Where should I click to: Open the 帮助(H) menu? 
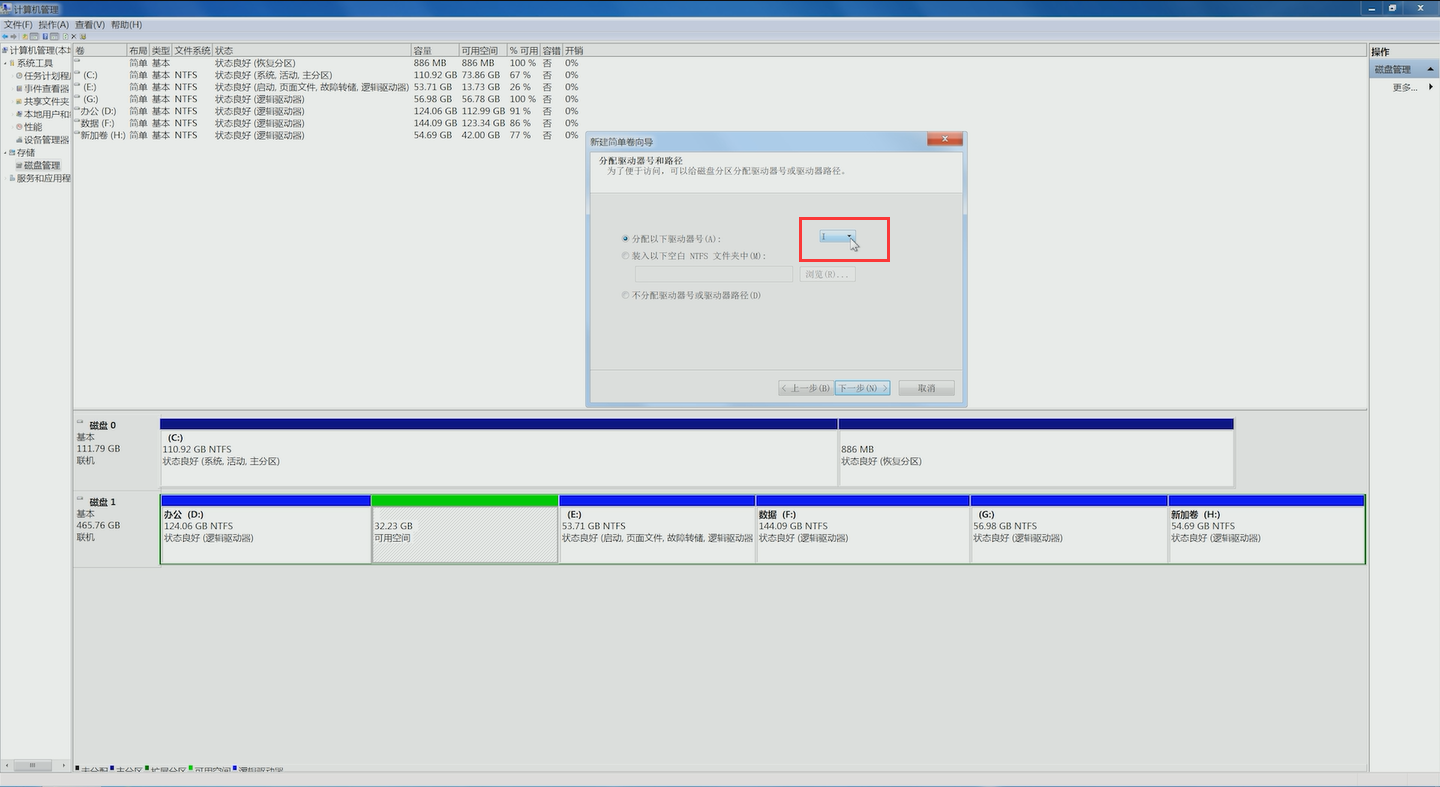tap(126, 24)
